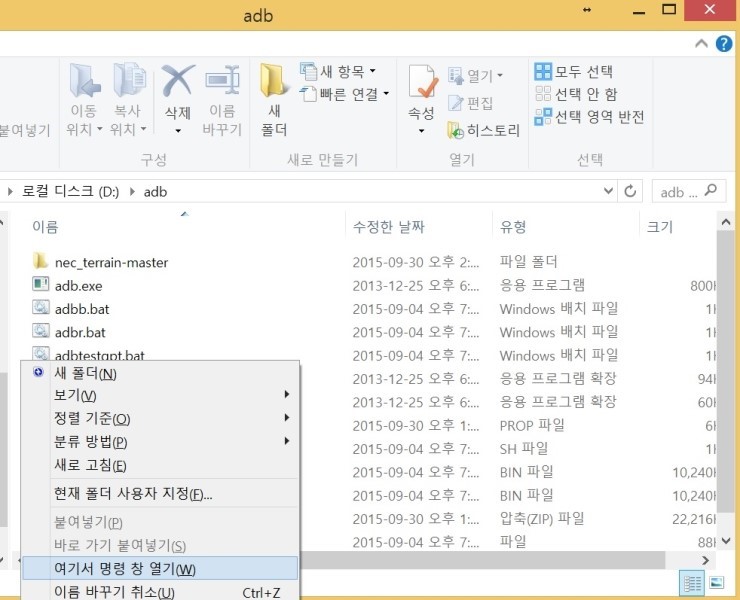Select the nec_terrain-master folder
The image size is (740, 600).
pyautogui.click(x=111, y=262)
